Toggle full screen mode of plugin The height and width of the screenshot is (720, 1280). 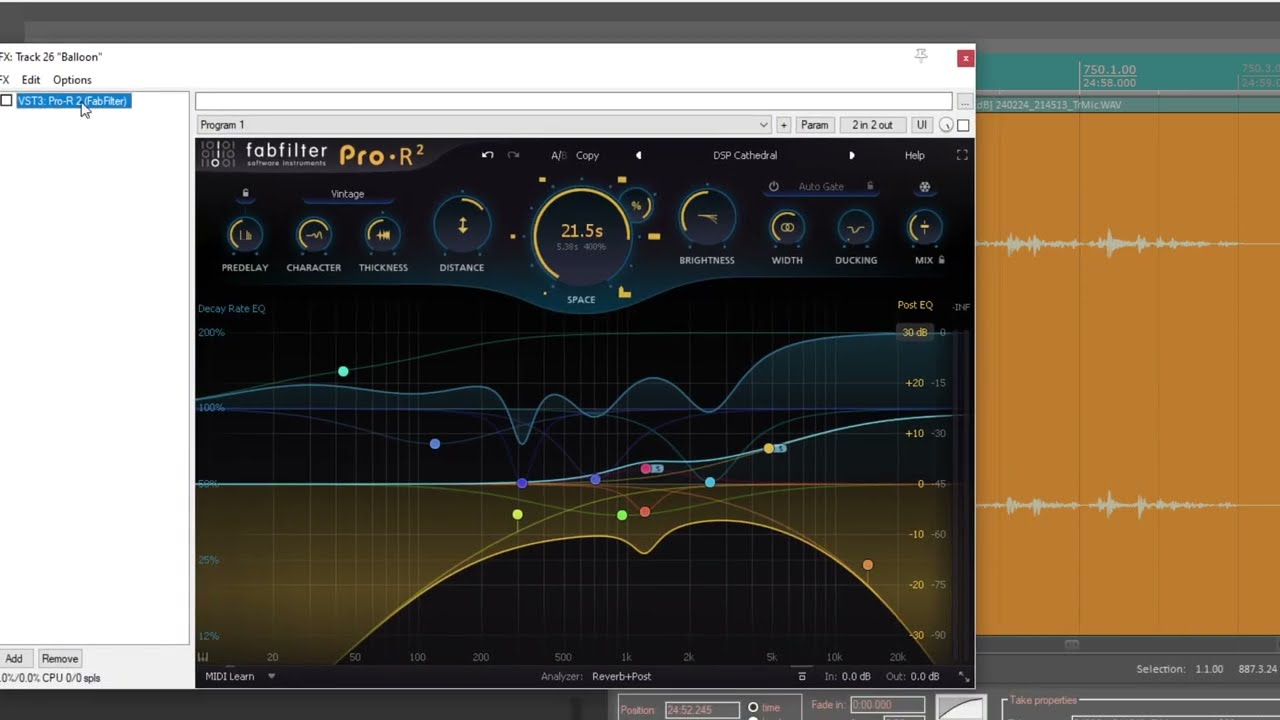pos(962,155)
